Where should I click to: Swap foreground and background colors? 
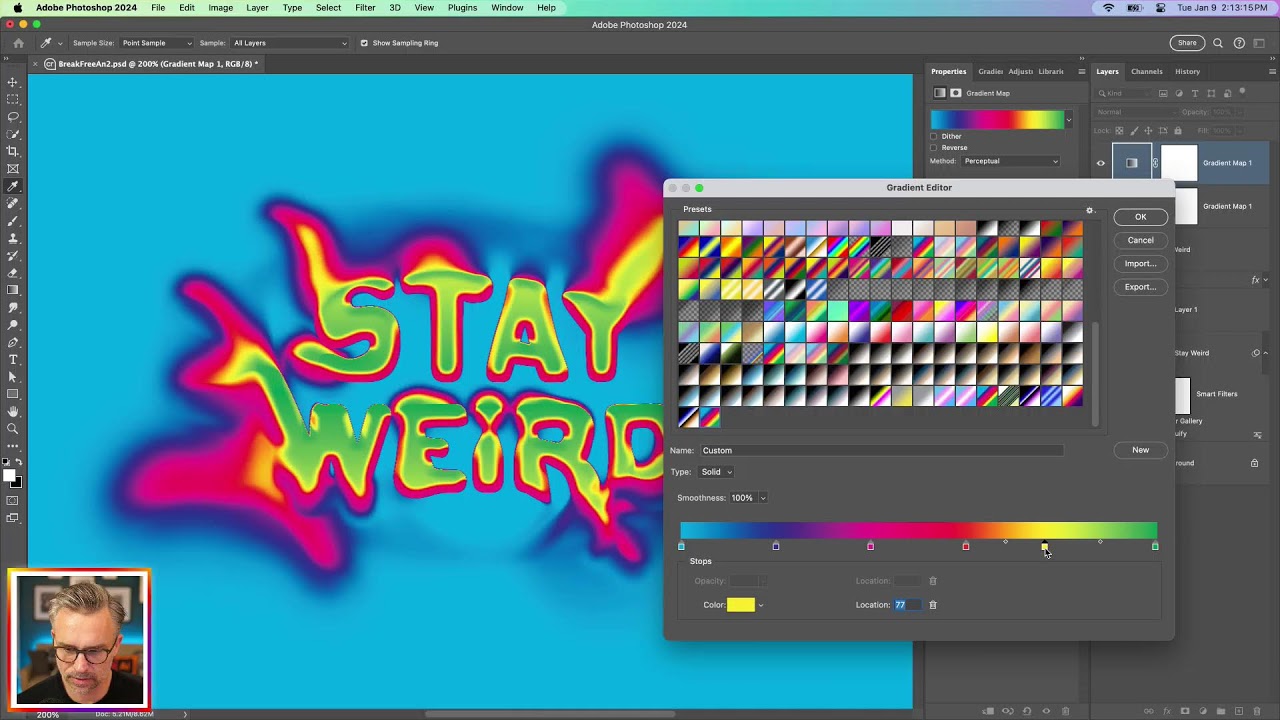tap(19, 462)
